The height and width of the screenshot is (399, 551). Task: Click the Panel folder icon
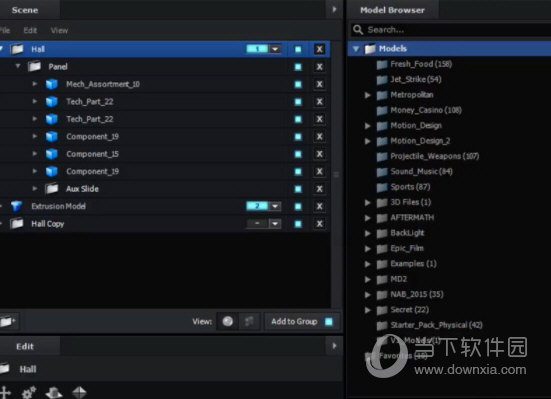point(34,66)
